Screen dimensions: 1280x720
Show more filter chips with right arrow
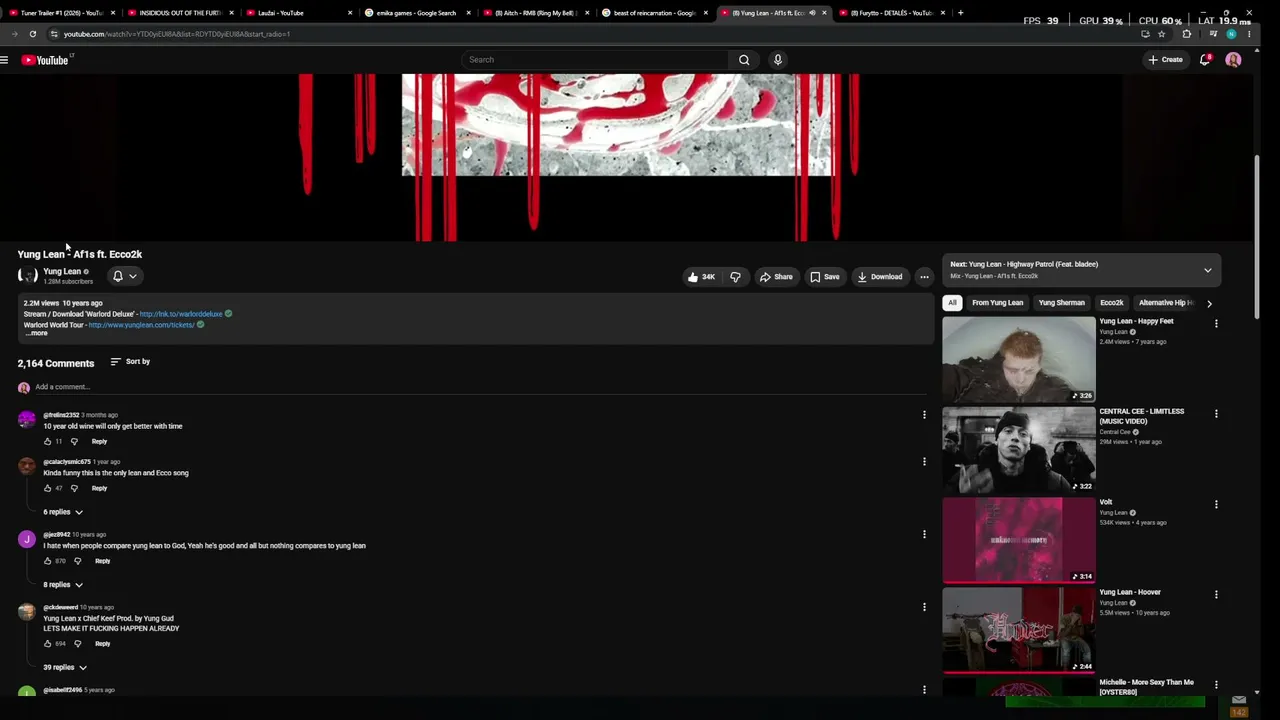point(1209,303)
